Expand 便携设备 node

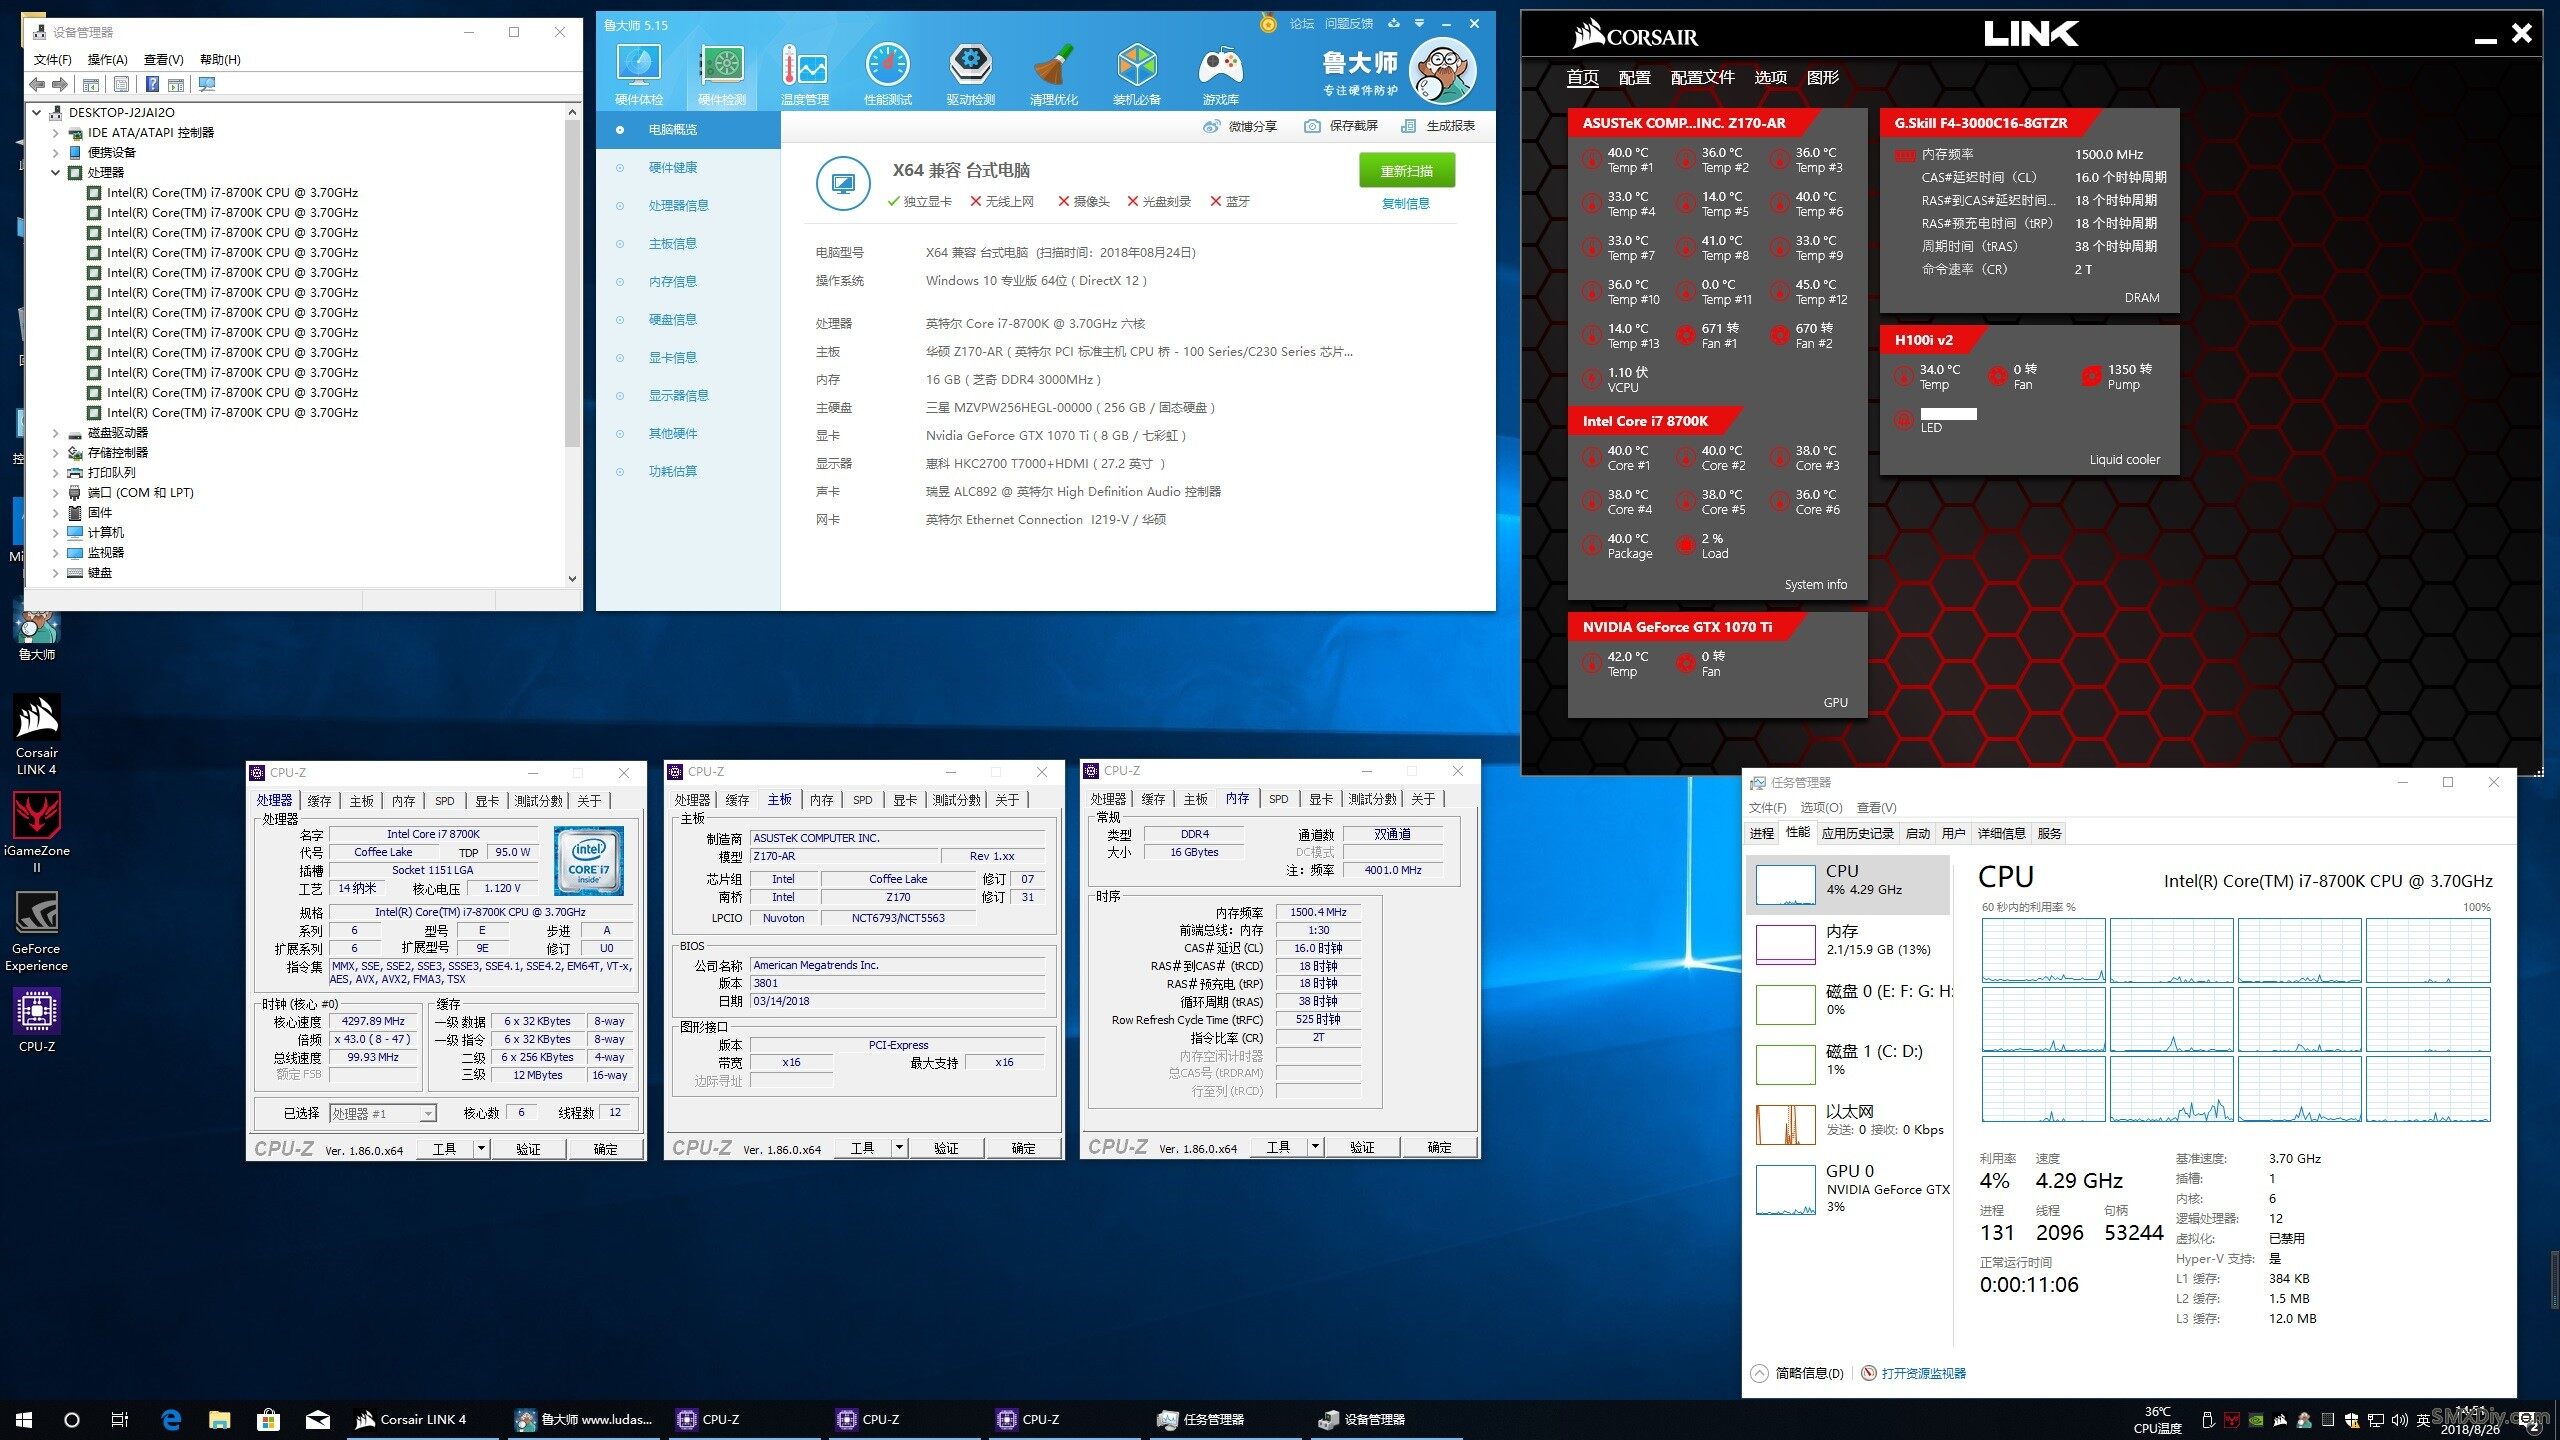(x=56, y=153)
